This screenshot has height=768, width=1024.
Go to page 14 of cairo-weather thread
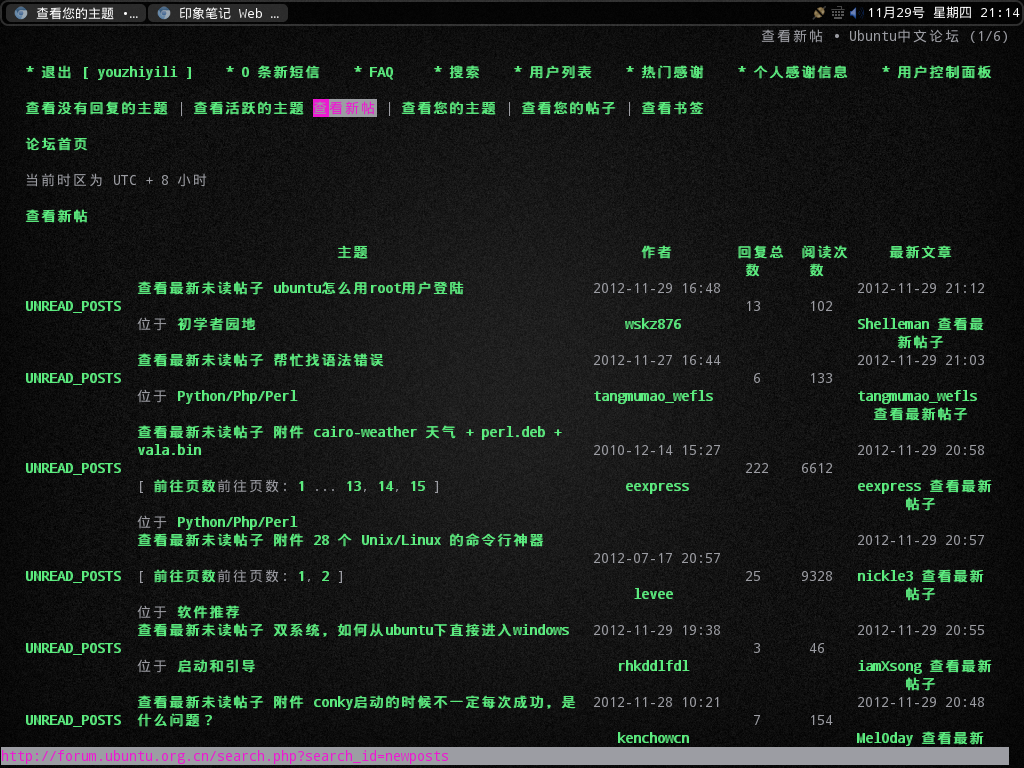pyautogui.click(x=386, y=487)
